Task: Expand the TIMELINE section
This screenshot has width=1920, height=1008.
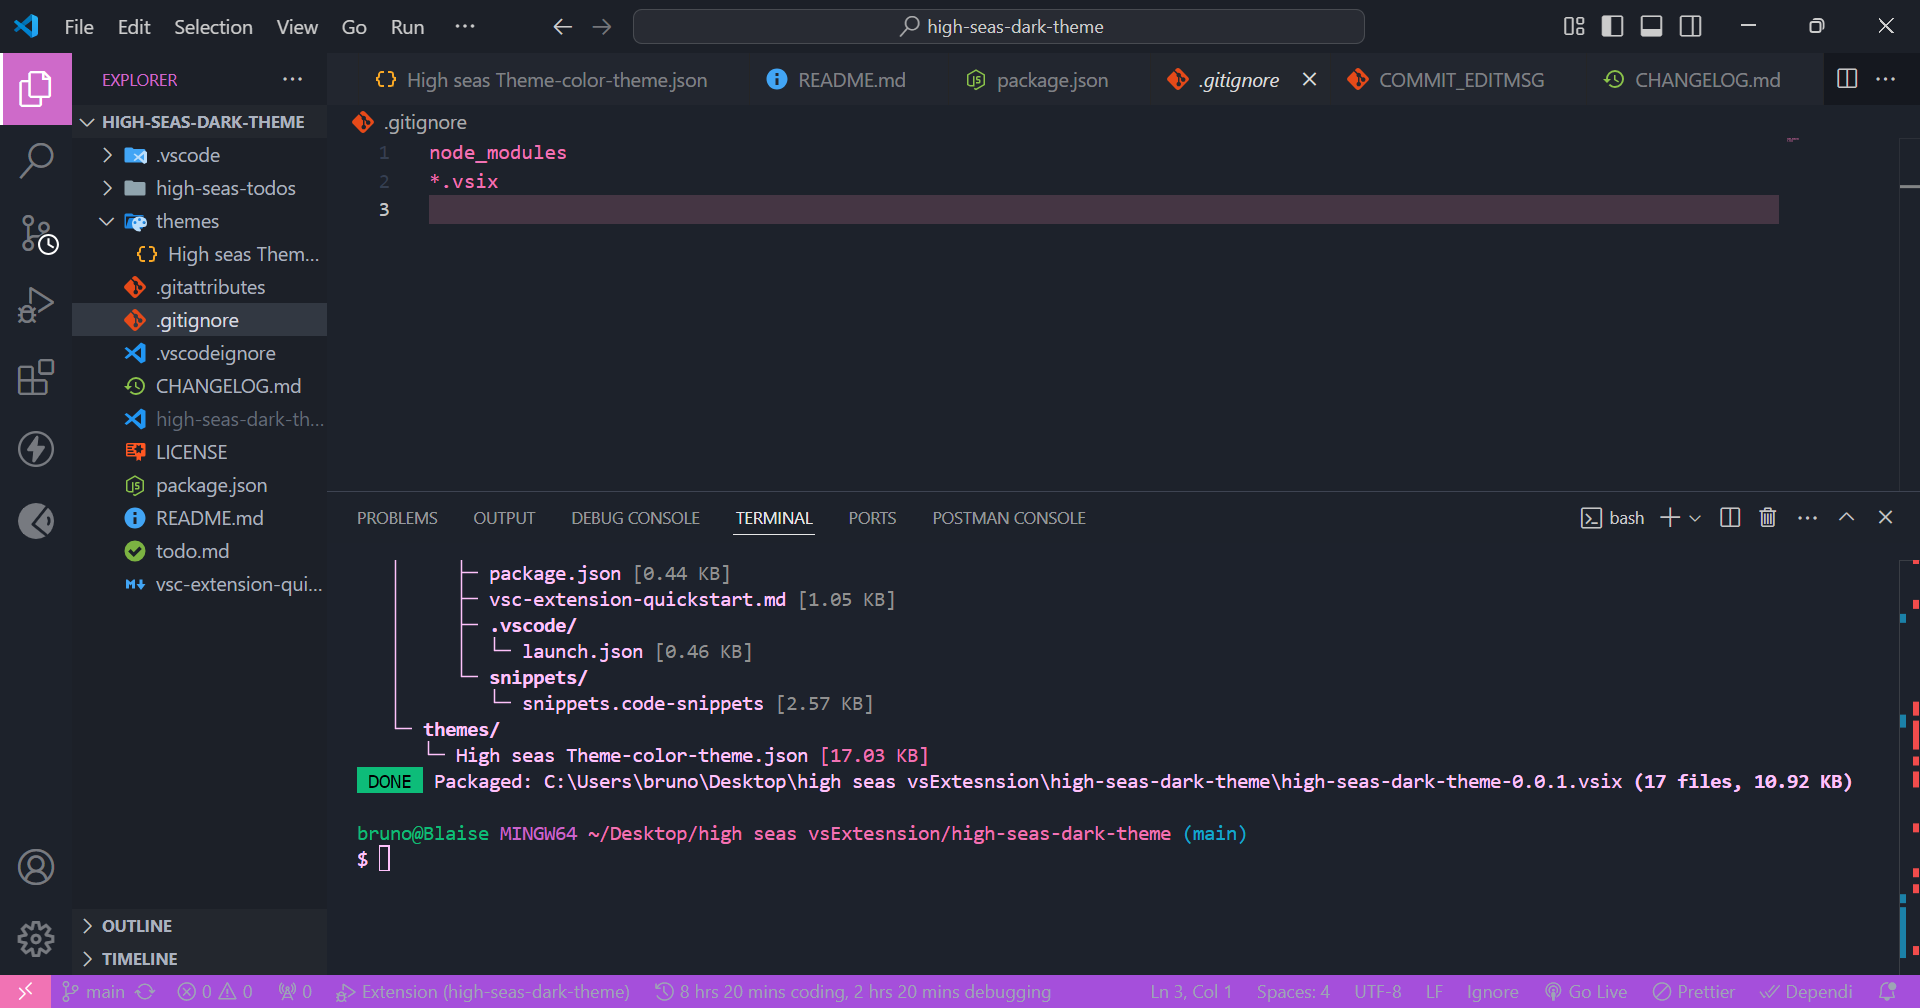Action: point(200,959)
